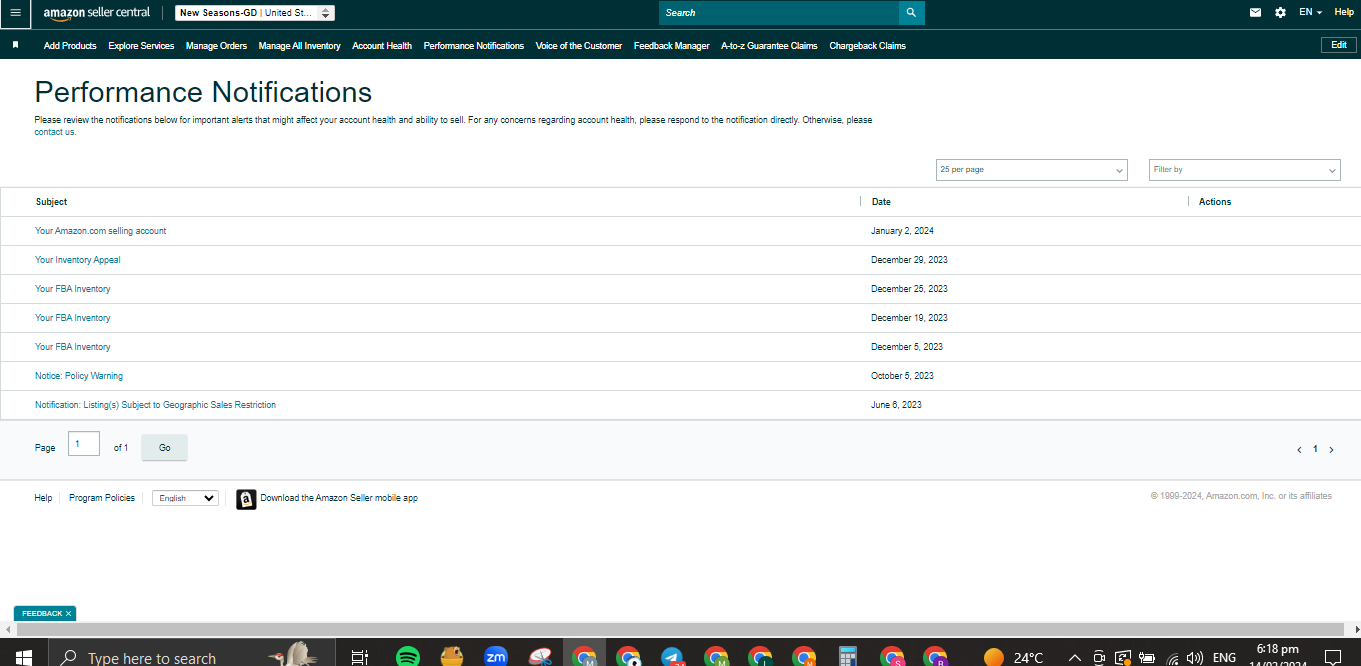The width and height of the screenshot is (1361, 666).
Task: Go to the next page arrow
Action: pos(1331,450)
